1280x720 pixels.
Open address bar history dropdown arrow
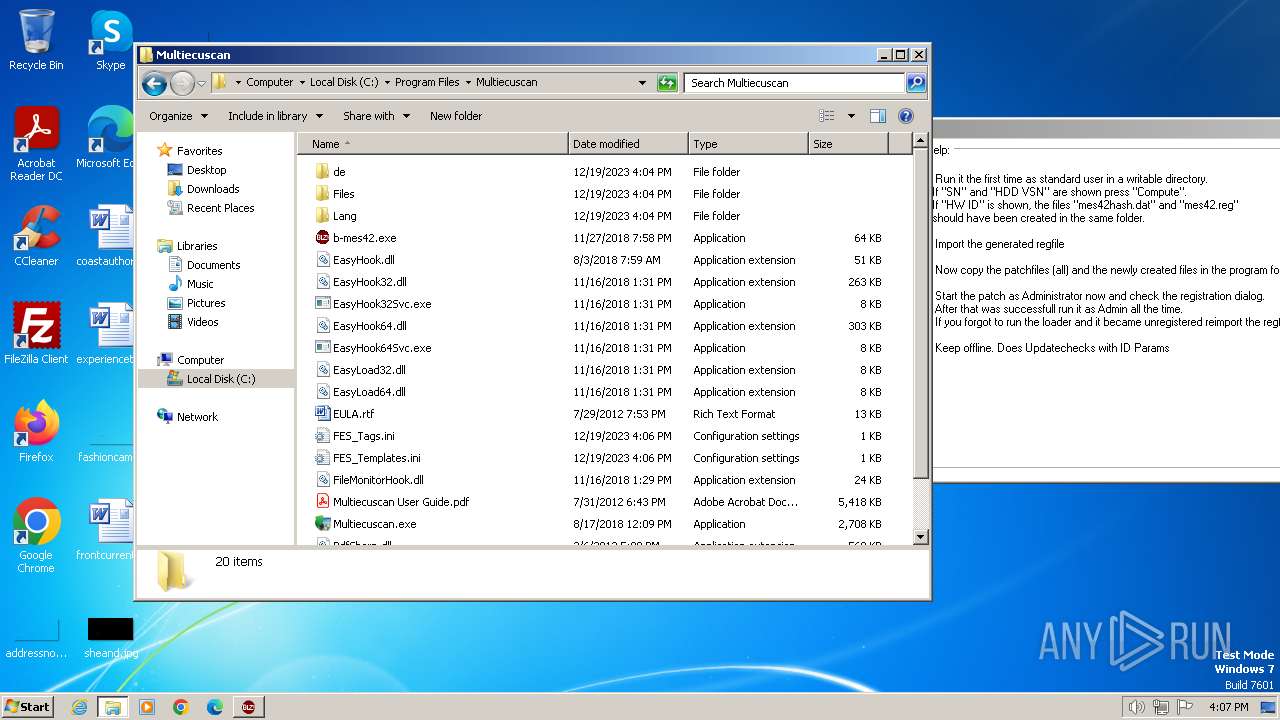coord(642,83)
